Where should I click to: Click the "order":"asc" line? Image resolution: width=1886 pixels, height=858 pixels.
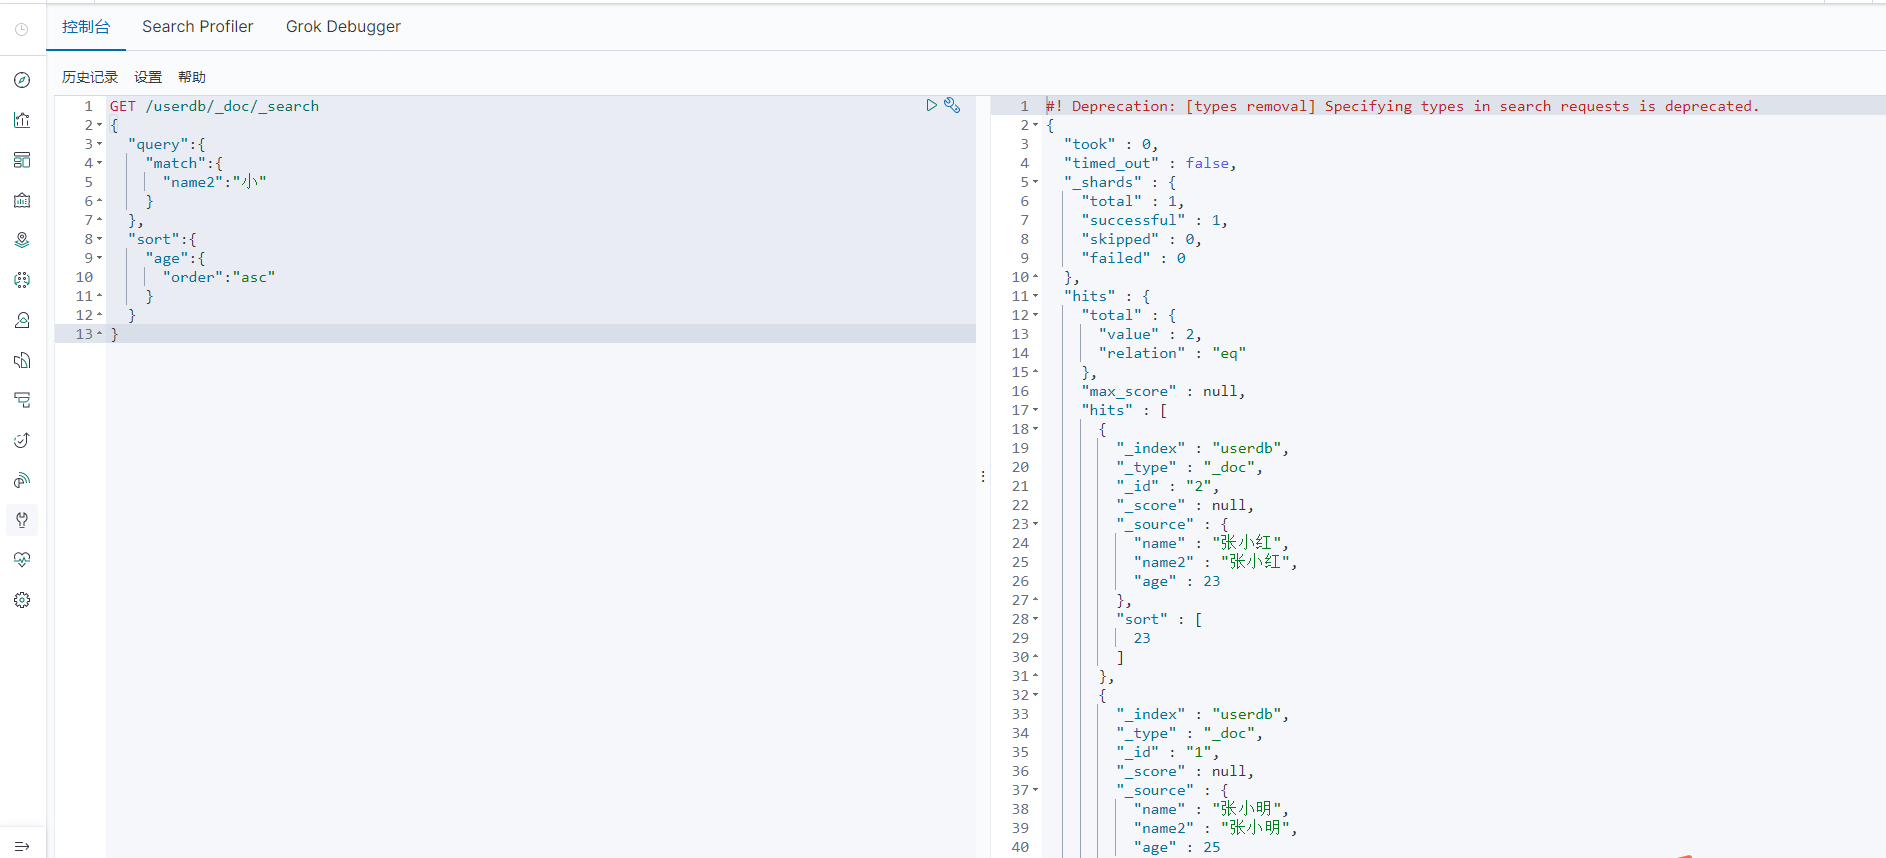coord(219,277)
